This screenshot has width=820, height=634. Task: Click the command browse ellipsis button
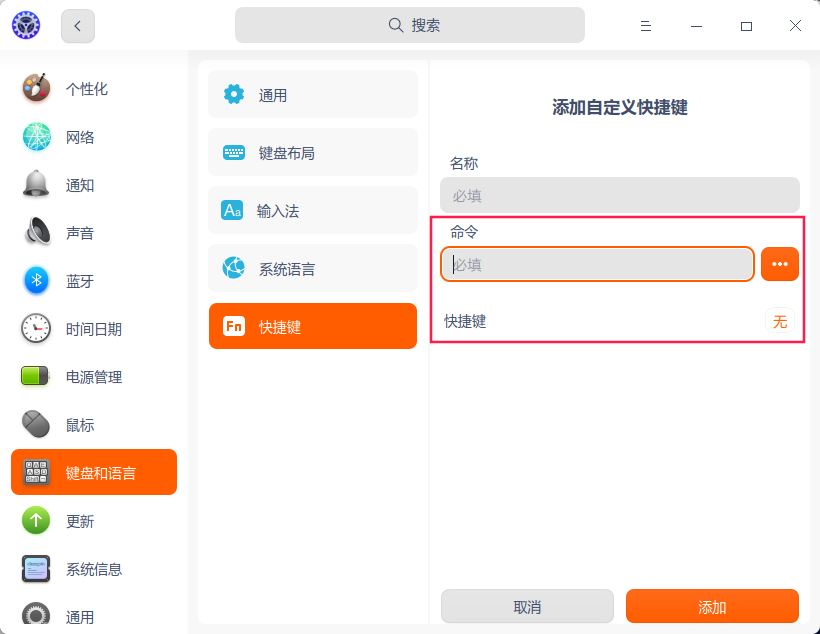pos(780,264)
